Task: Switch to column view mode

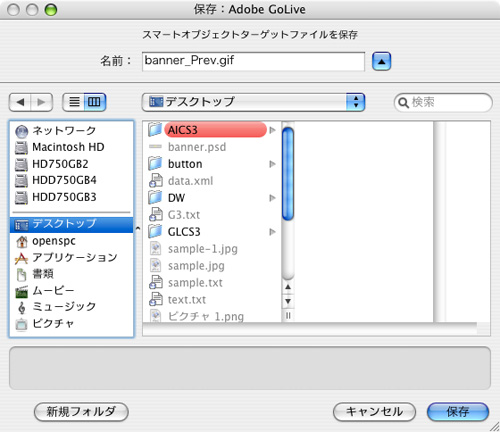Action: click(95, 102)
